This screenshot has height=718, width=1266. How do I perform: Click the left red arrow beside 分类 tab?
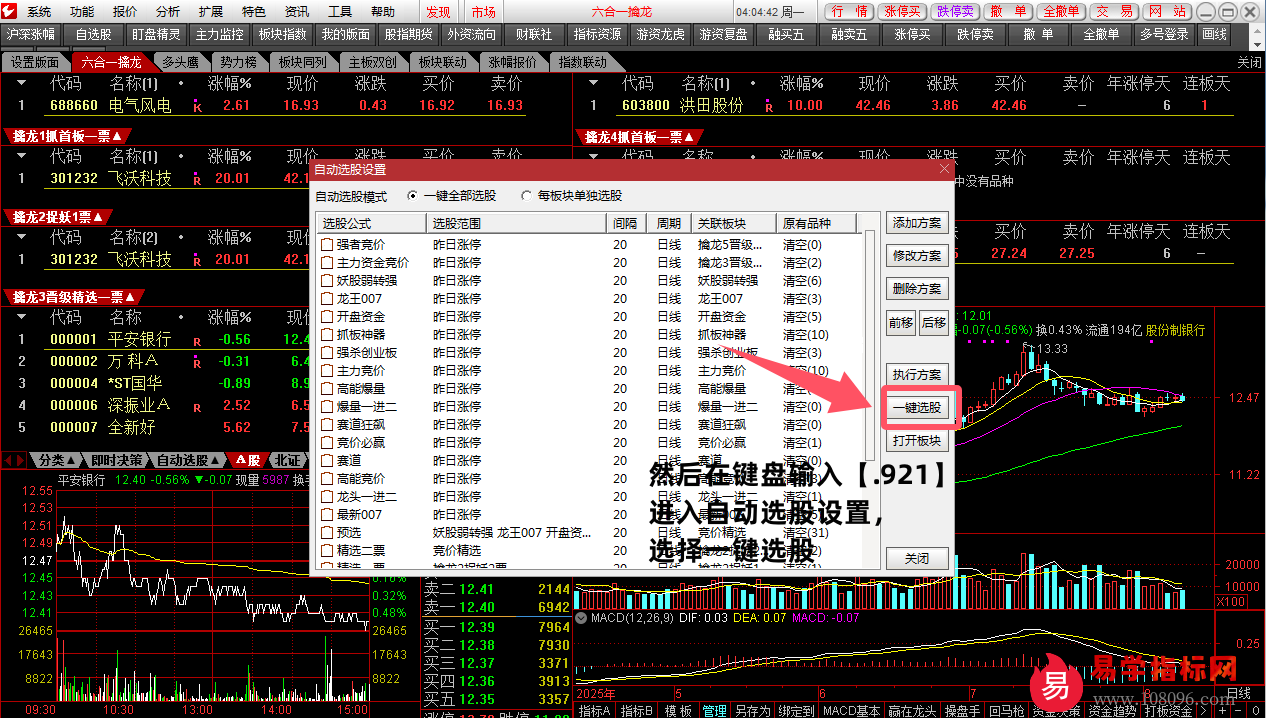9,460
